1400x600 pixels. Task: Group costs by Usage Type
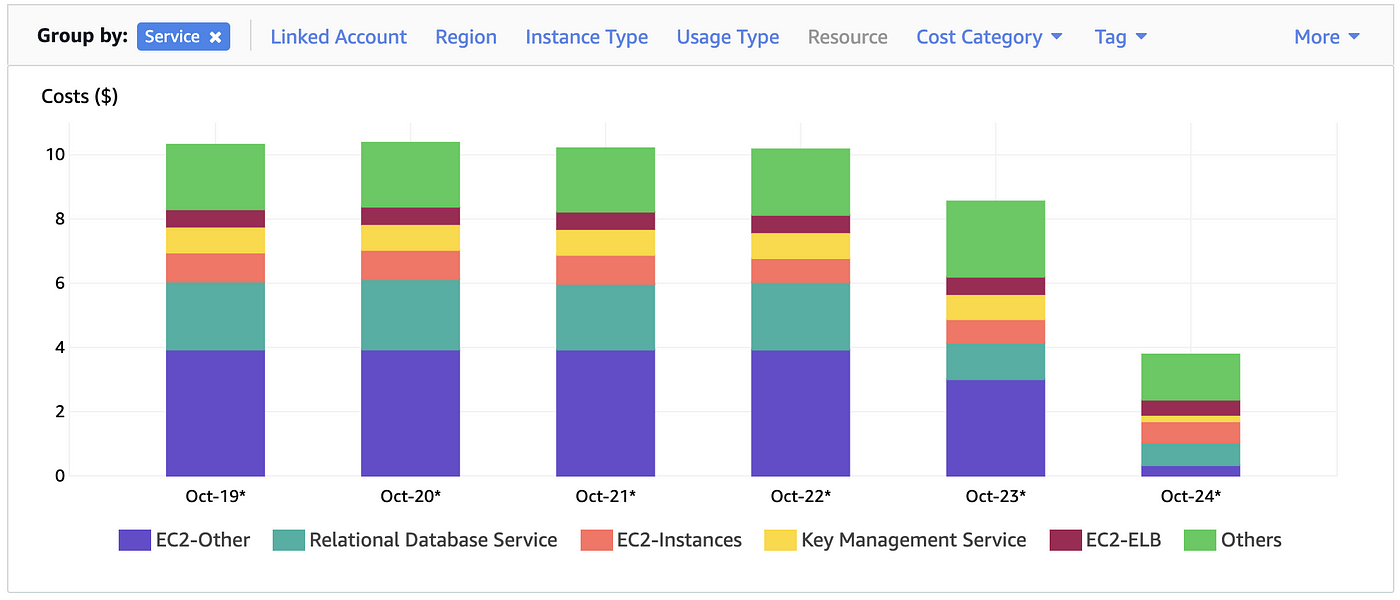(x=728, y=37)
